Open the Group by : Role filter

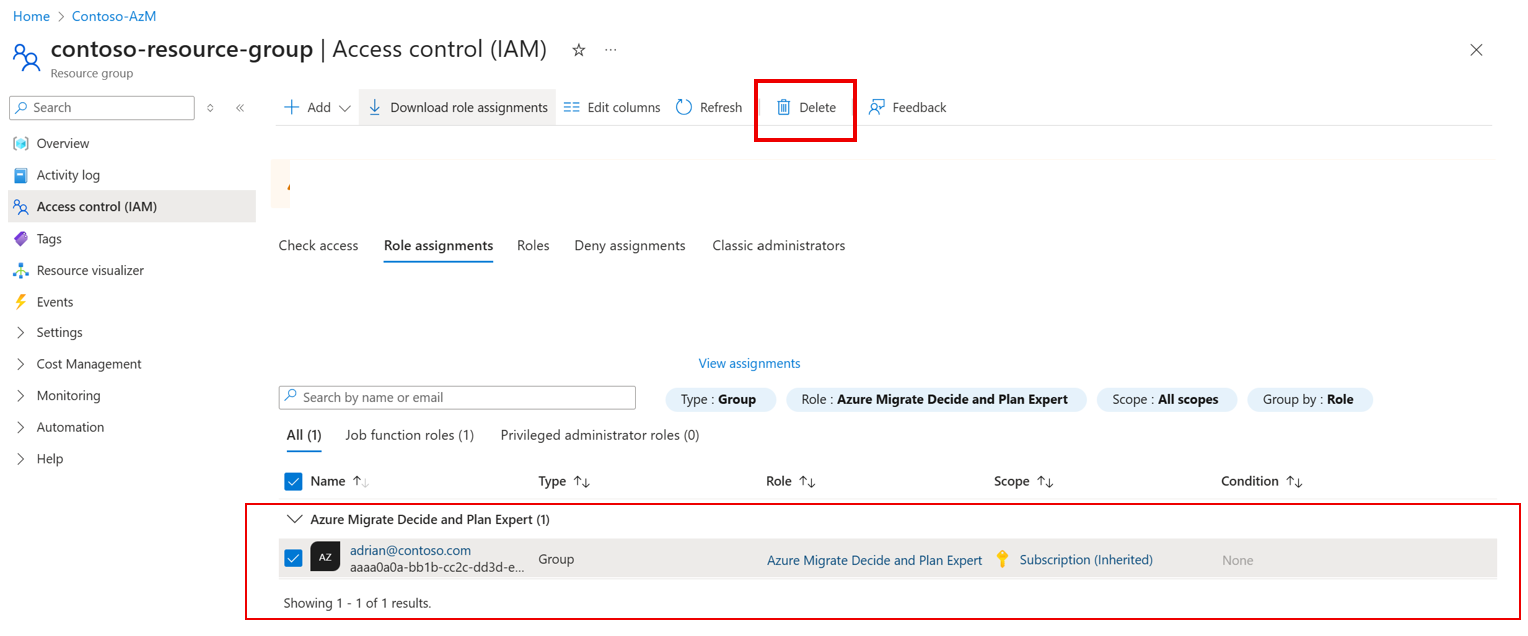1308,400
